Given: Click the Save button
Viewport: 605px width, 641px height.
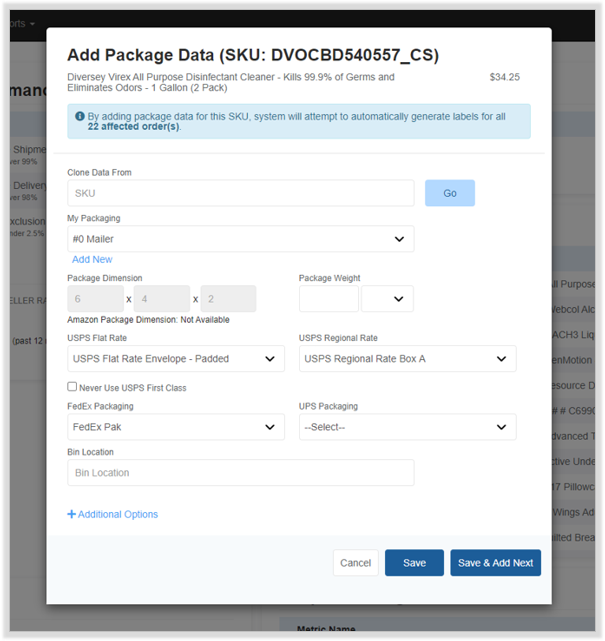Looking at the screenshot, I should [x=414, y=563].
